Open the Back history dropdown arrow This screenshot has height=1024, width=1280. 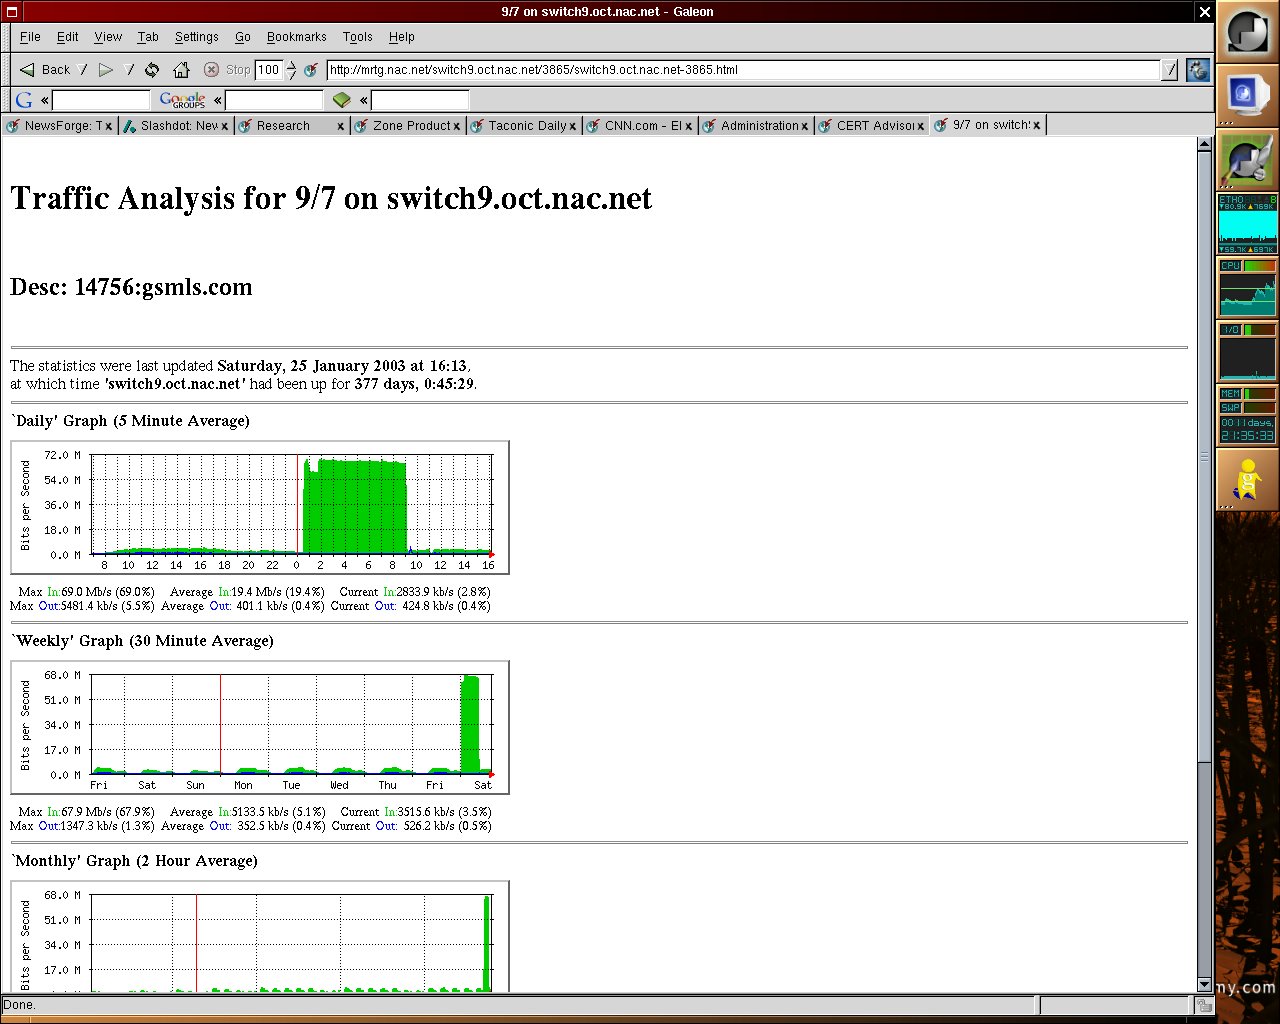point(84,70)
